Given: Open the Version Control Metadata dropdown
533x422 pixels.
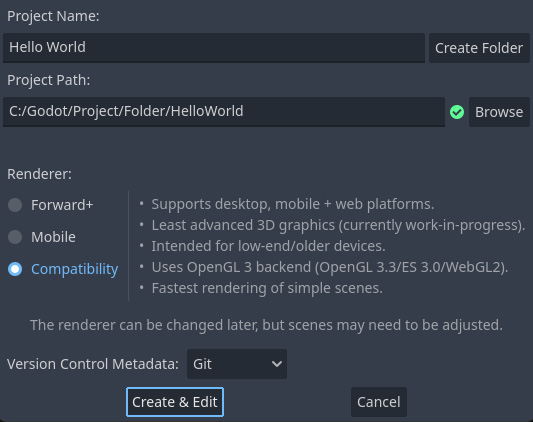Looking at the screenshot, I should 237,364.
